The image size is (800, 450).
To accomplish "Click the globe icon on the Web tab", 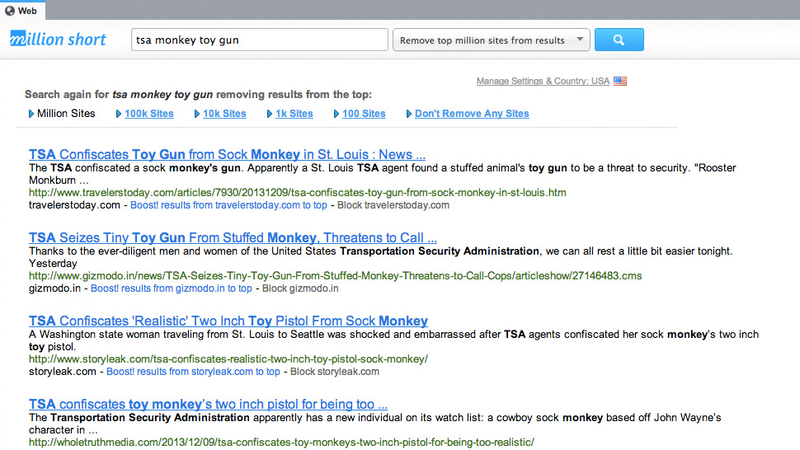I will tap(10, 11).
